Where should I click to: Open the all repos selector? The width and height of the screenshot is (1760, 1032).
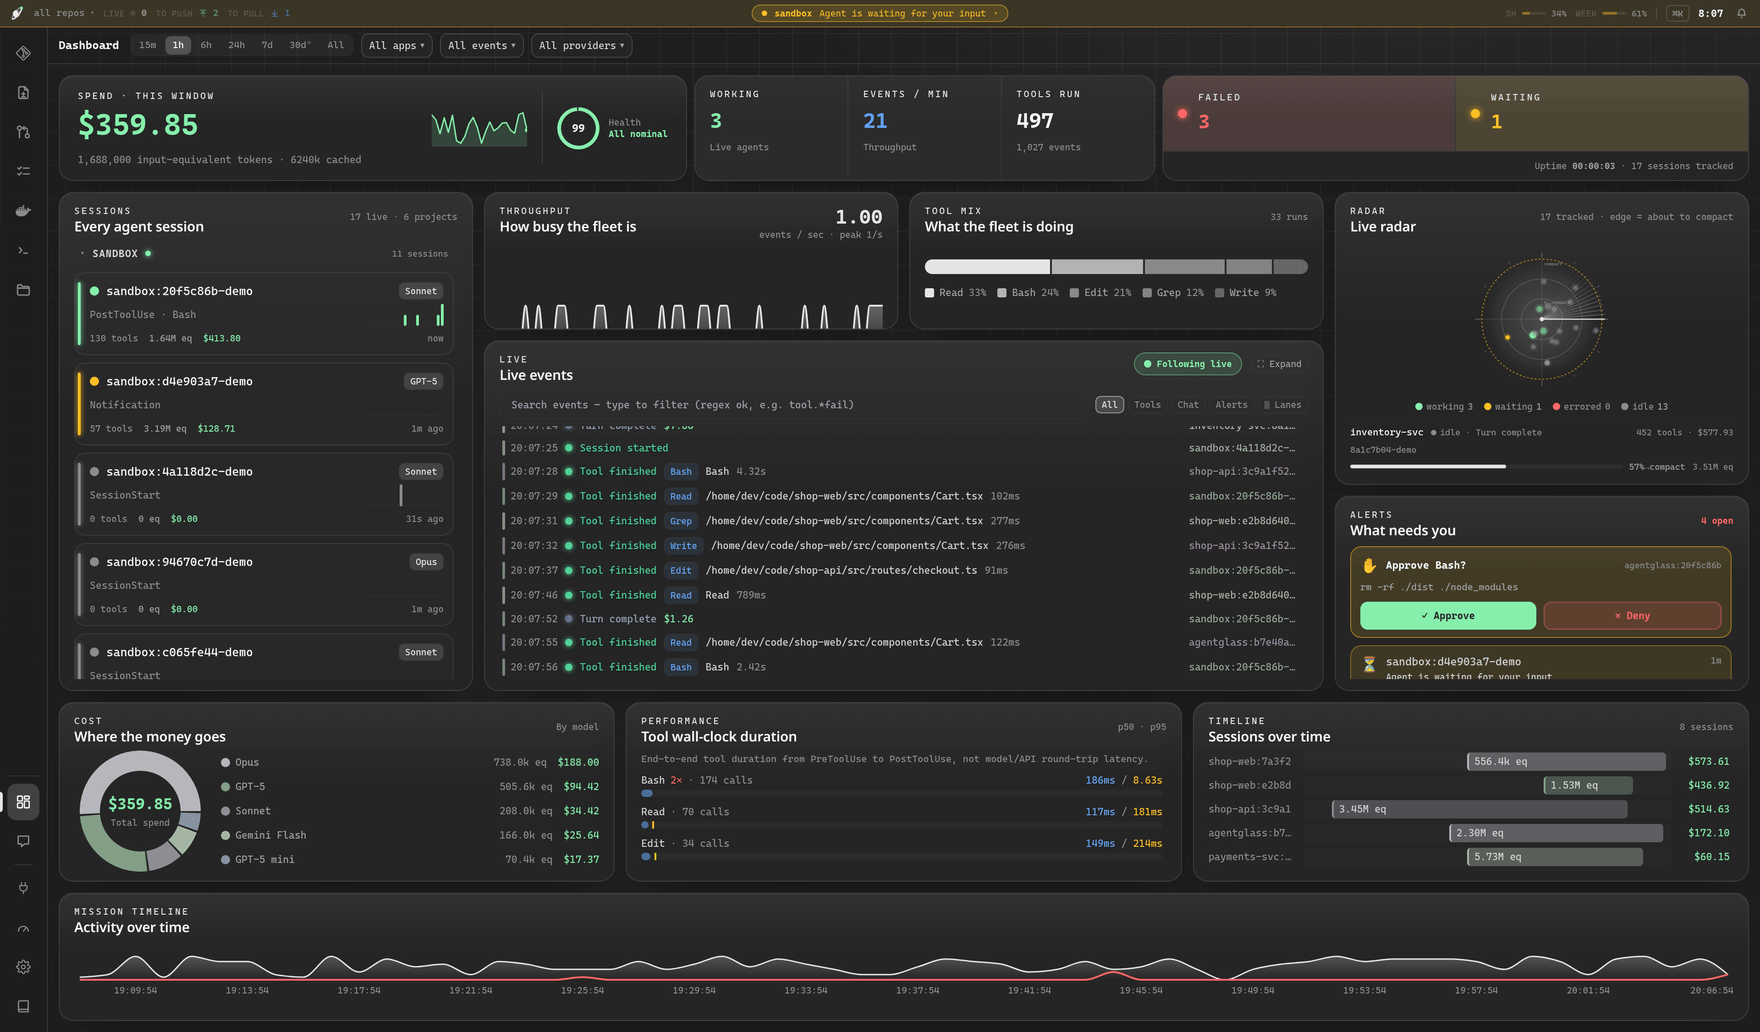pyautogui.click(x=64, y=13)
